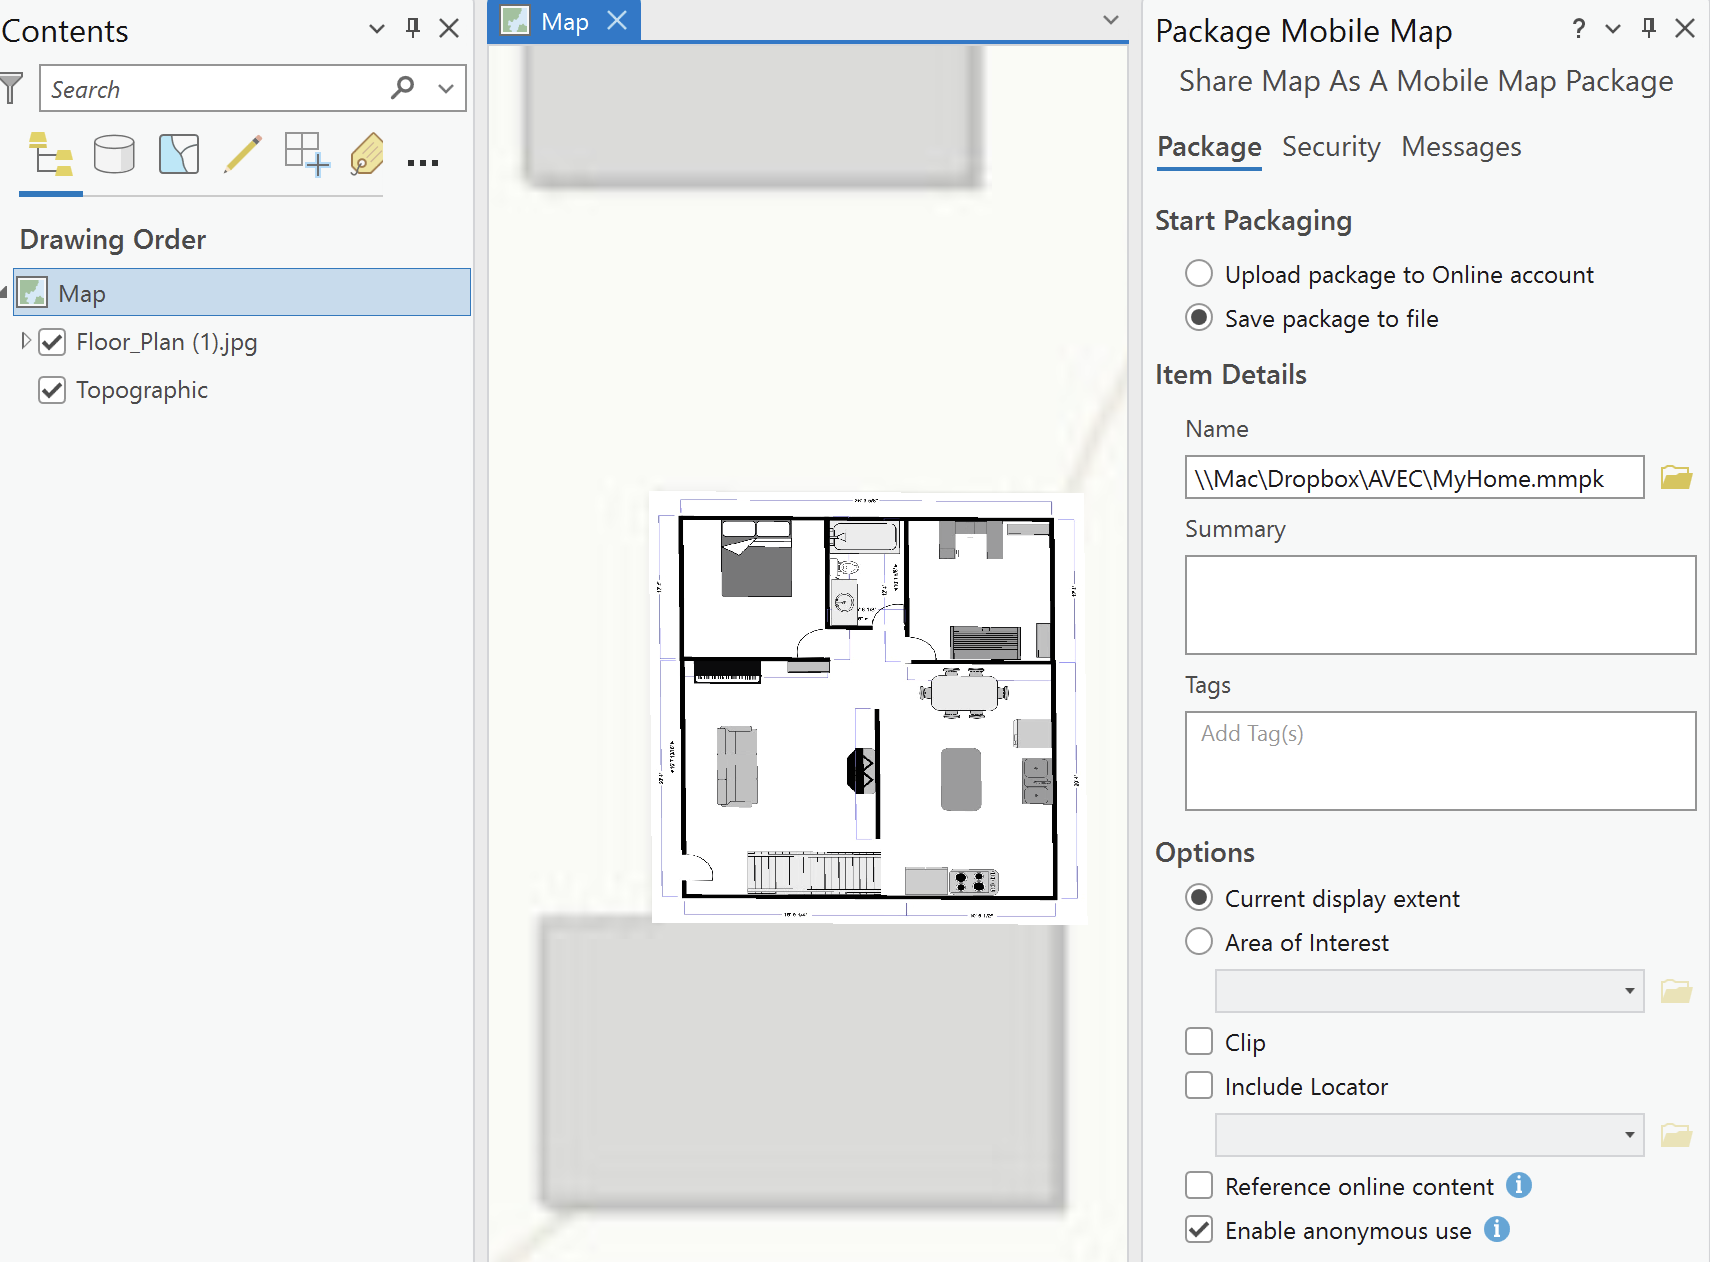1710x1262 pixels.
Task: Open the List By Selection view
Action: [179, 155]
